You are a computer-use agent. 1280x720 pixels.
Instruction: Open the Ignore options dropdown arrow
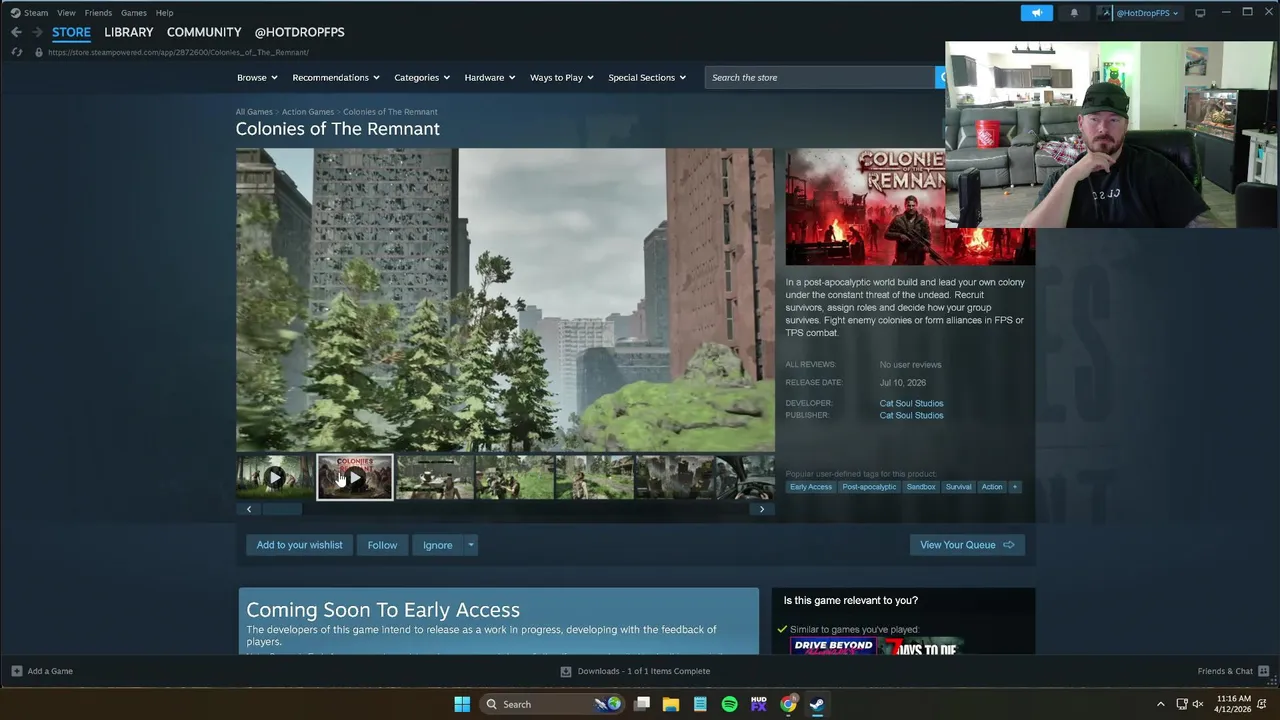[470, 545]
